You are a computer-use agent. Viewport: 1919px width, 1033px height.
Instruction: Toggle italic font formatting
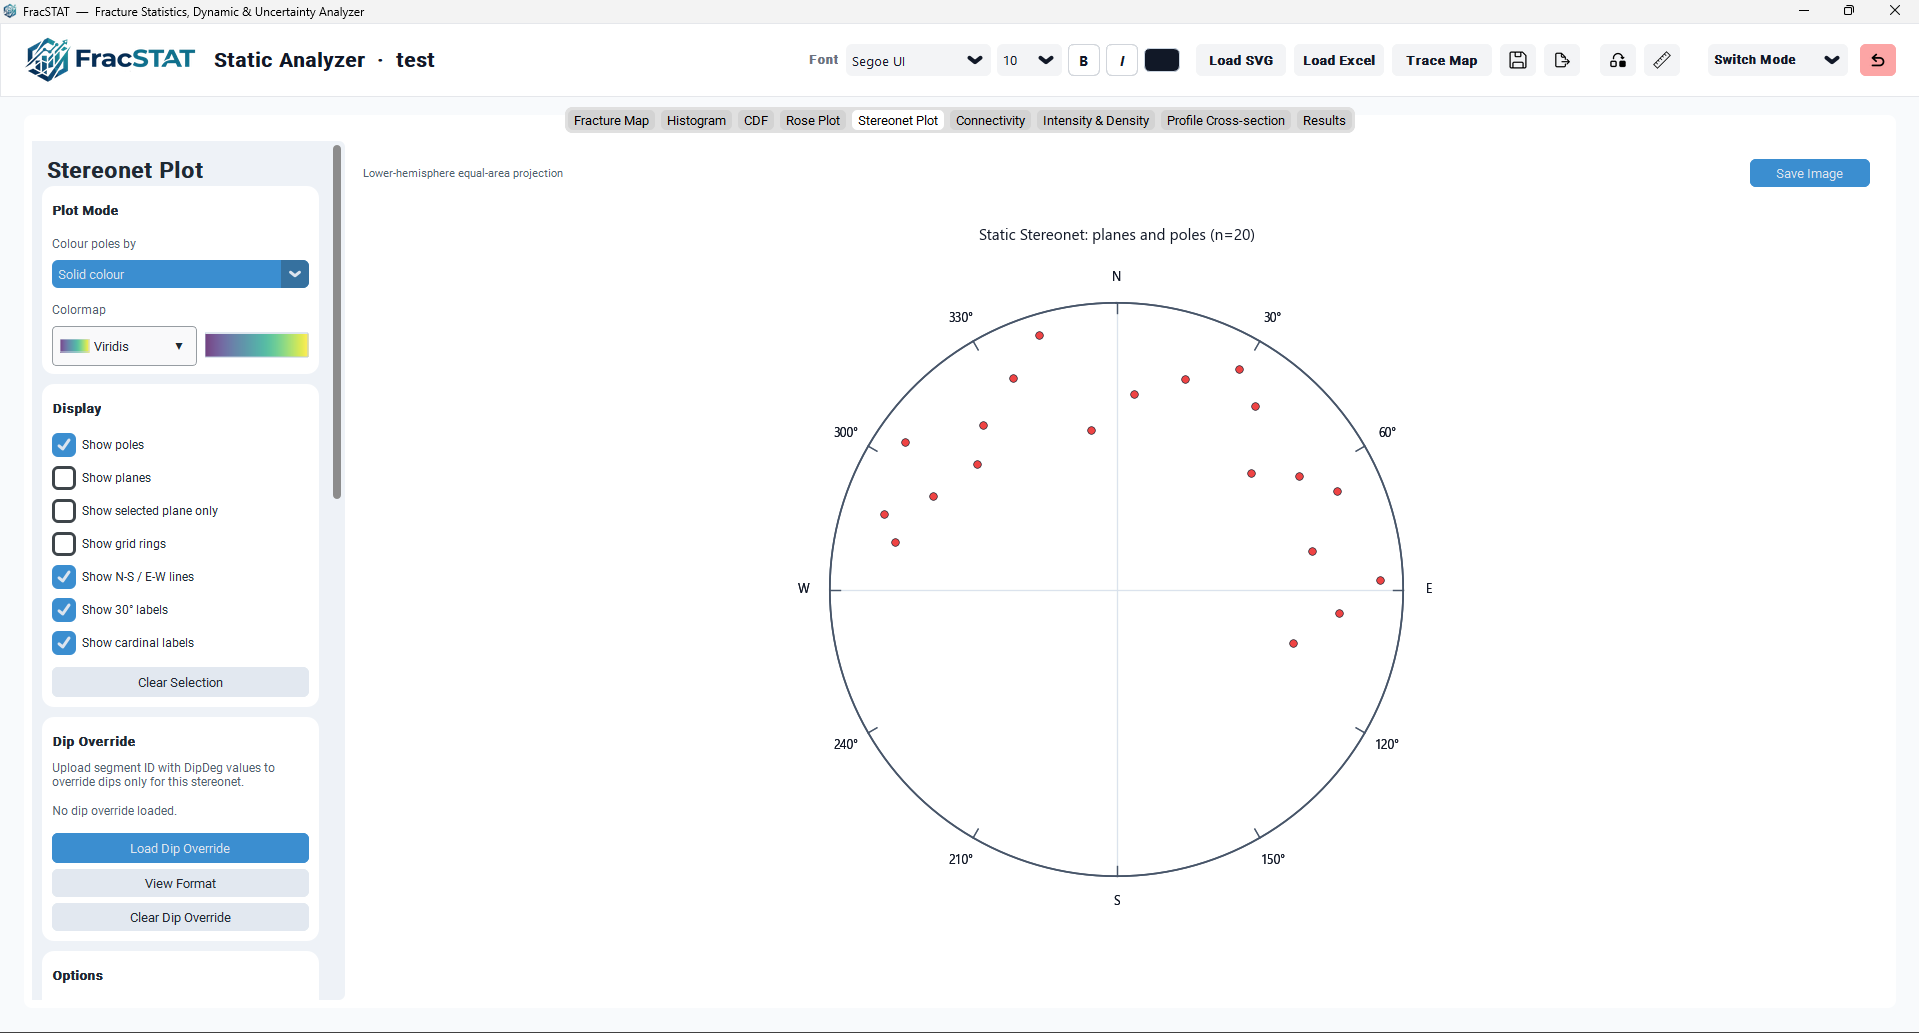coord(1122,60)
